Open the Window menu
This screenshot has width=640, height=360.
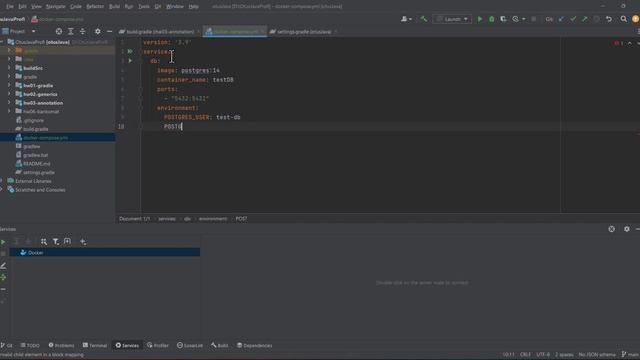(x=175, y=6)
